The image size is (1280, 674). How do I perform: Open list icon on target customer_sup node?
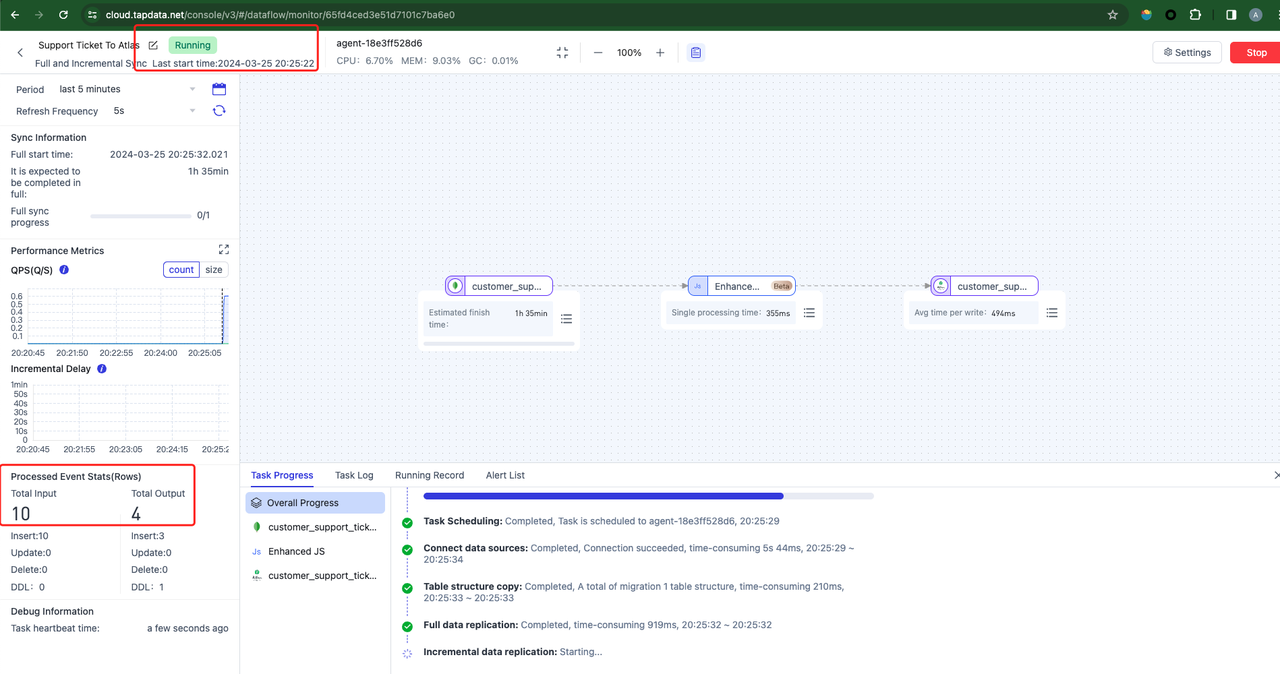pos(1052,313)
